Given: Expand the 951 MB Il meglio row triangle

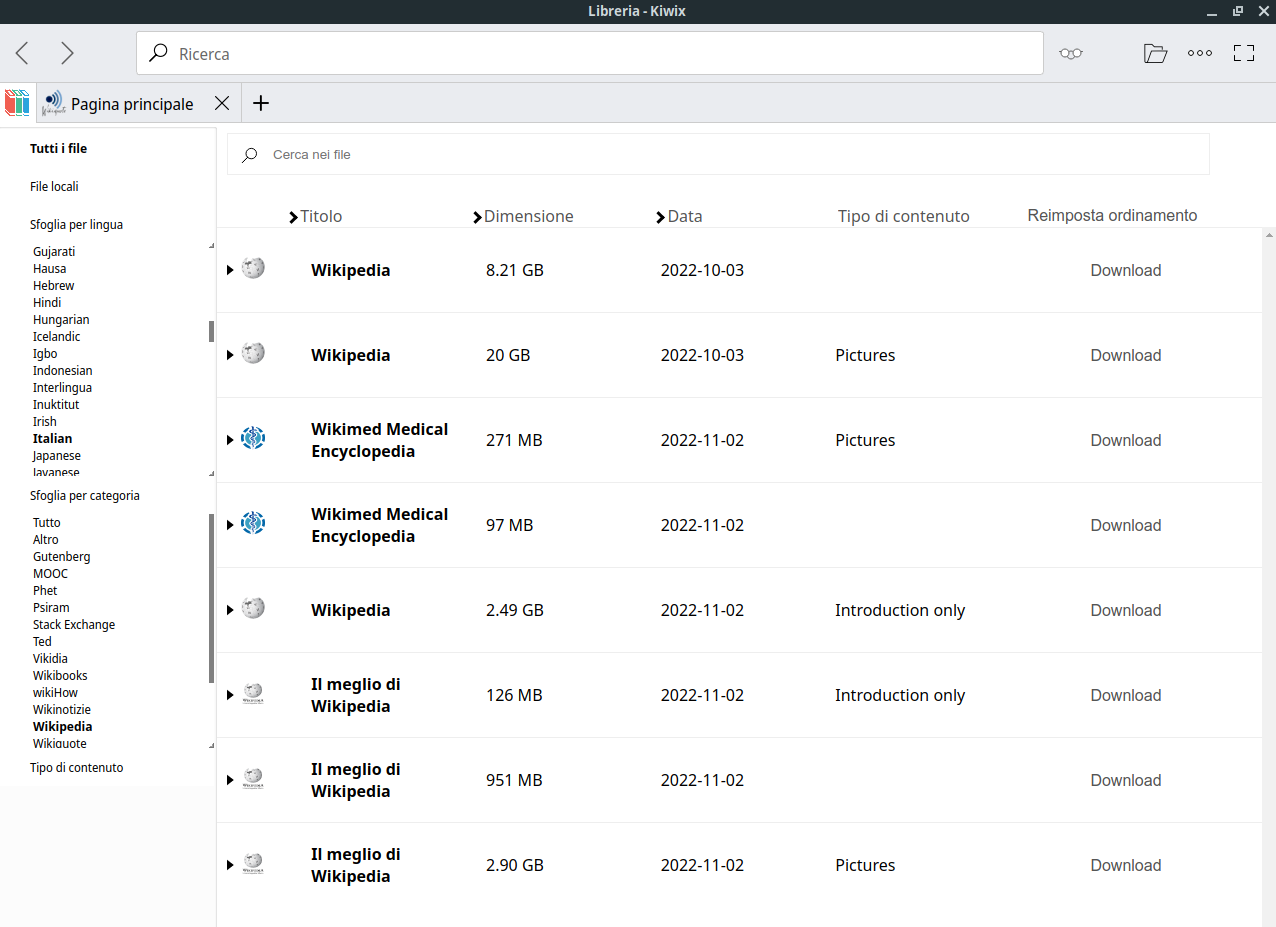Looking at the screenshot, I should click(230, 780).
